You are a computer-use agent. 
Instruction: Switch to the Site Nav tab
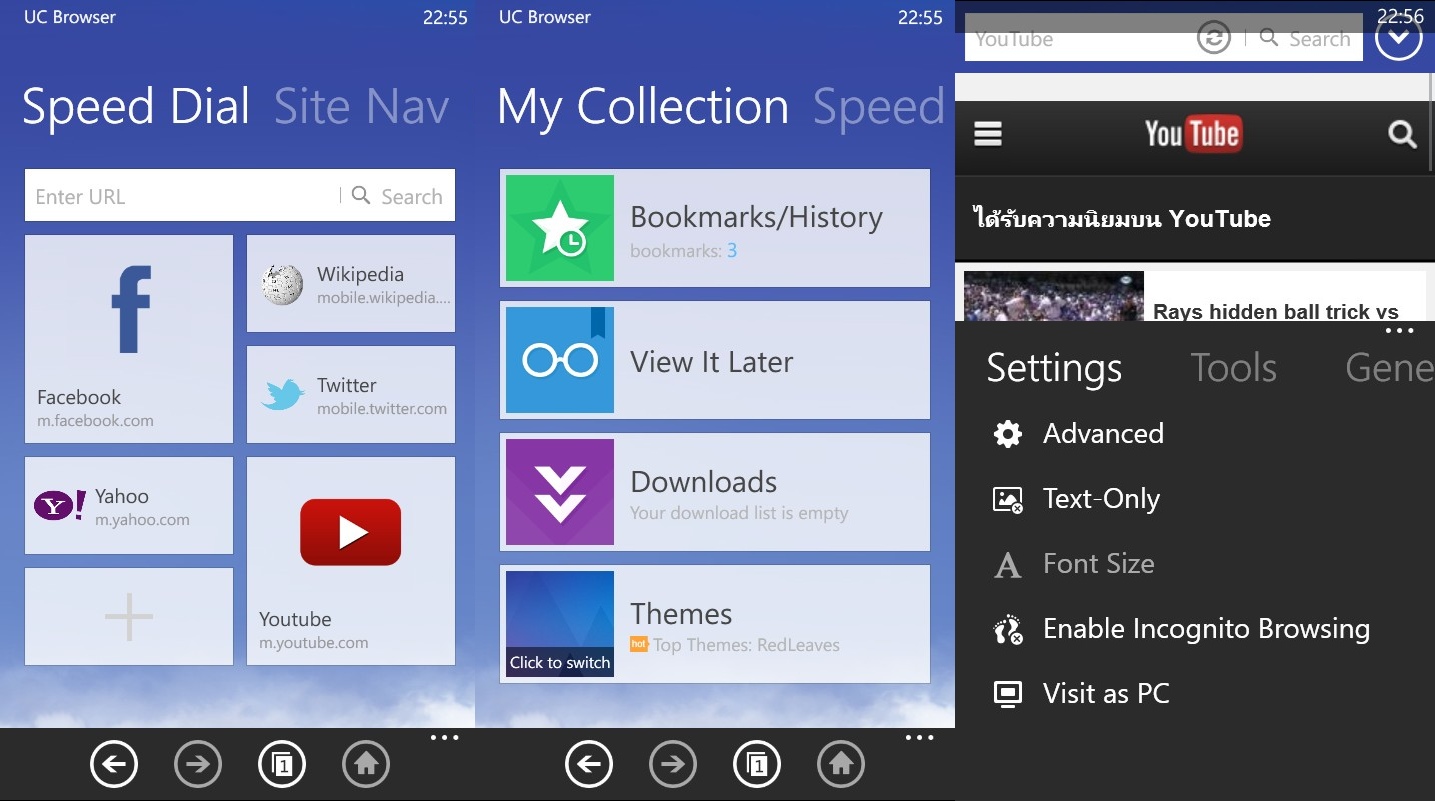361,107
